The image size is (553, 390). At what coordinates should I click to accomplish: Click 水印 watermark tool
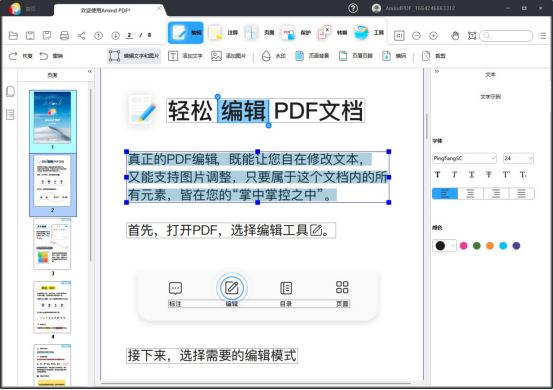[274, 56]
